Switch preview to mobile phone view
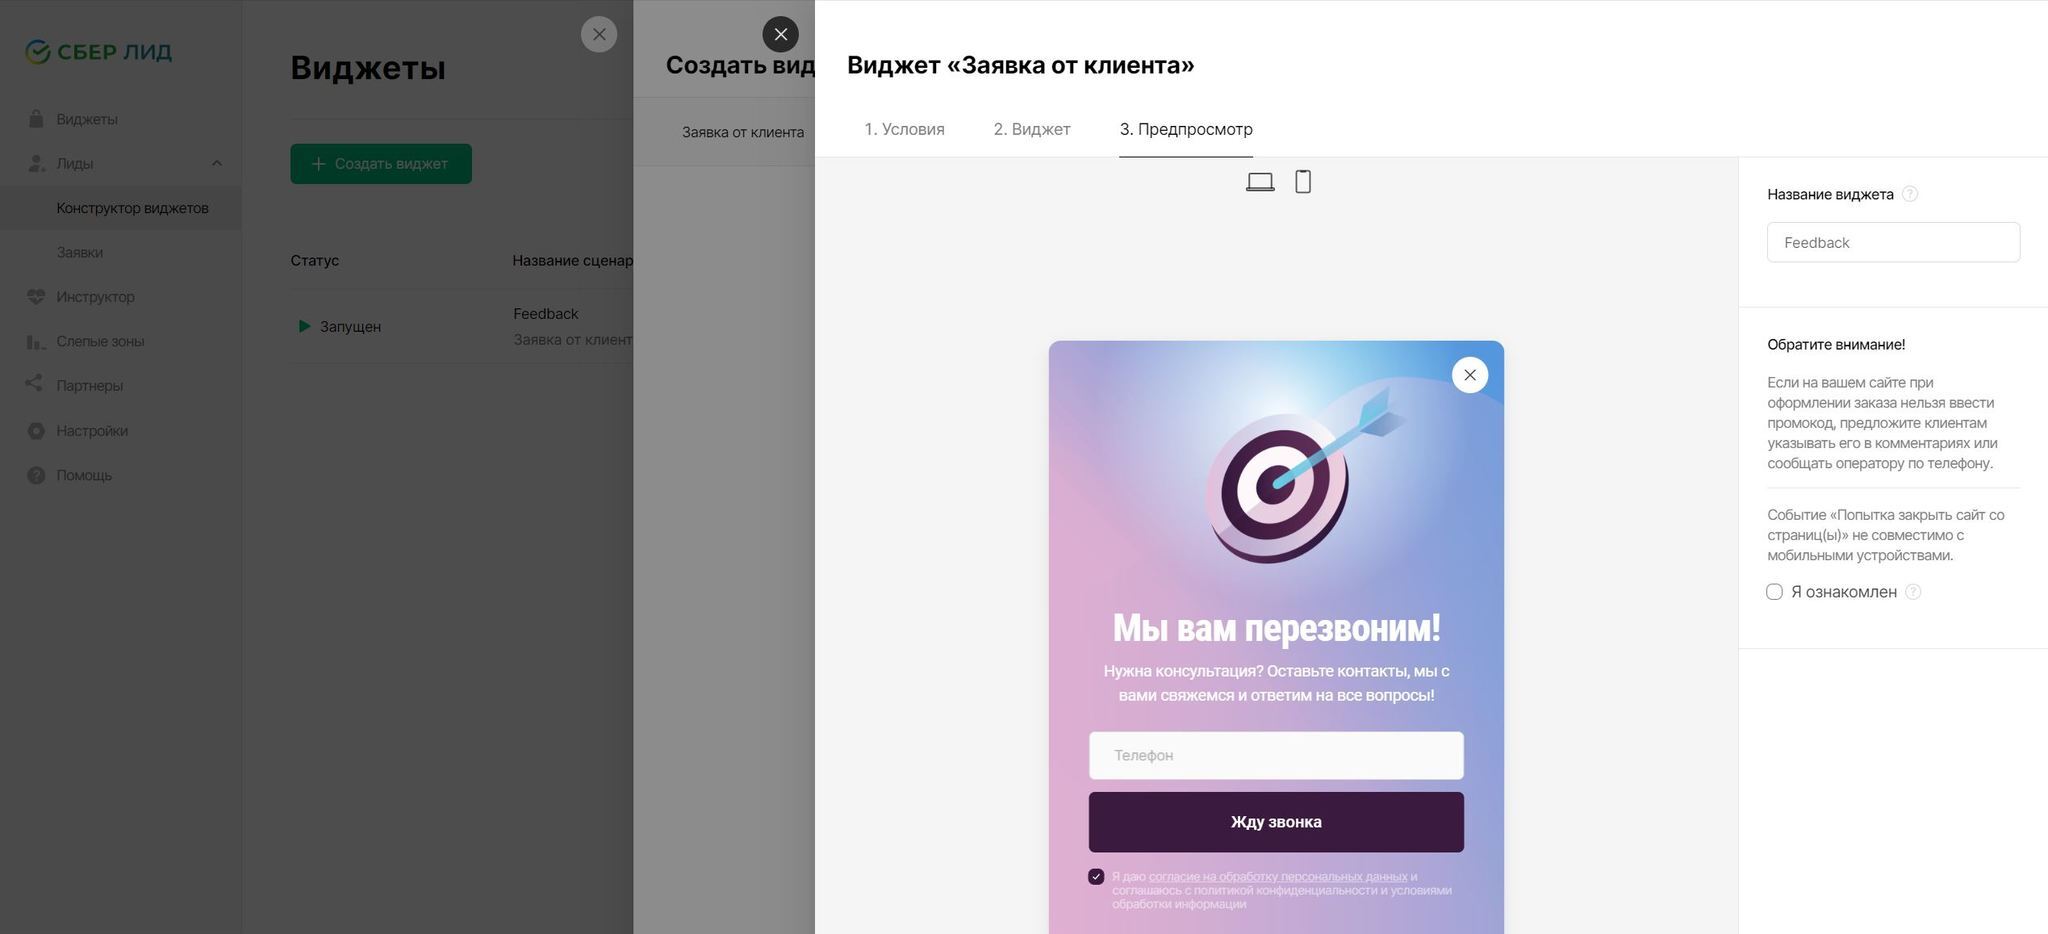Image resolution: width=2048 pixels, height=934 pixels. click(1303, 182)
